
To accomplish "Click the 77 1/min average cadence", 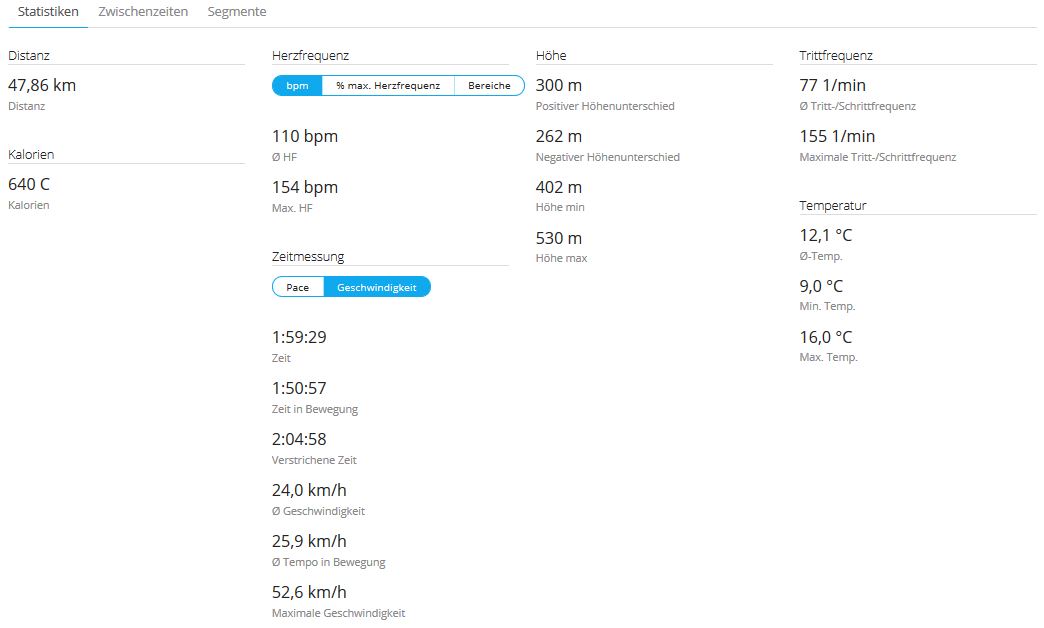I will [x=832, y=85].
